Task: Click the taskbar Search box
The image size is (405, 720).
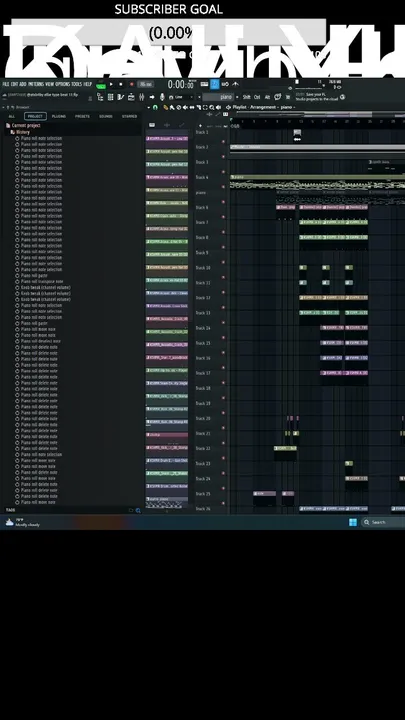Action: pyautogui.click(x=383, y=522)
